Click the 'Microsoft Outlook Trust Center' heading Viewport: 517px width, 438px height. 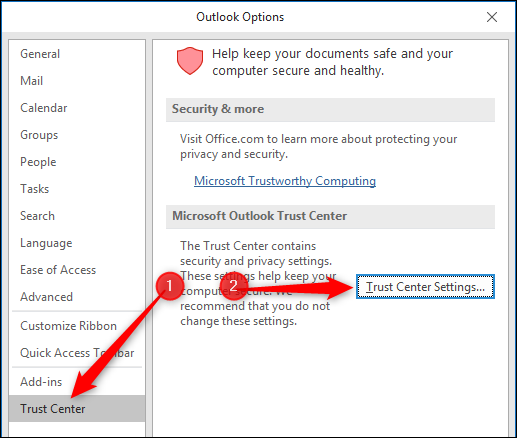[x=259, y=216]
